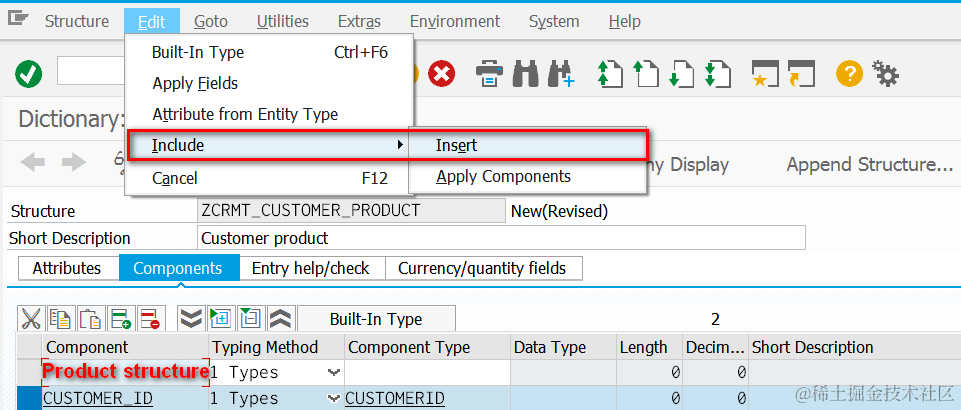Image resolution: width=961 pixels, height=410 pixels.
Task: Click the Typing Method column header
Action: coord(276,347)
